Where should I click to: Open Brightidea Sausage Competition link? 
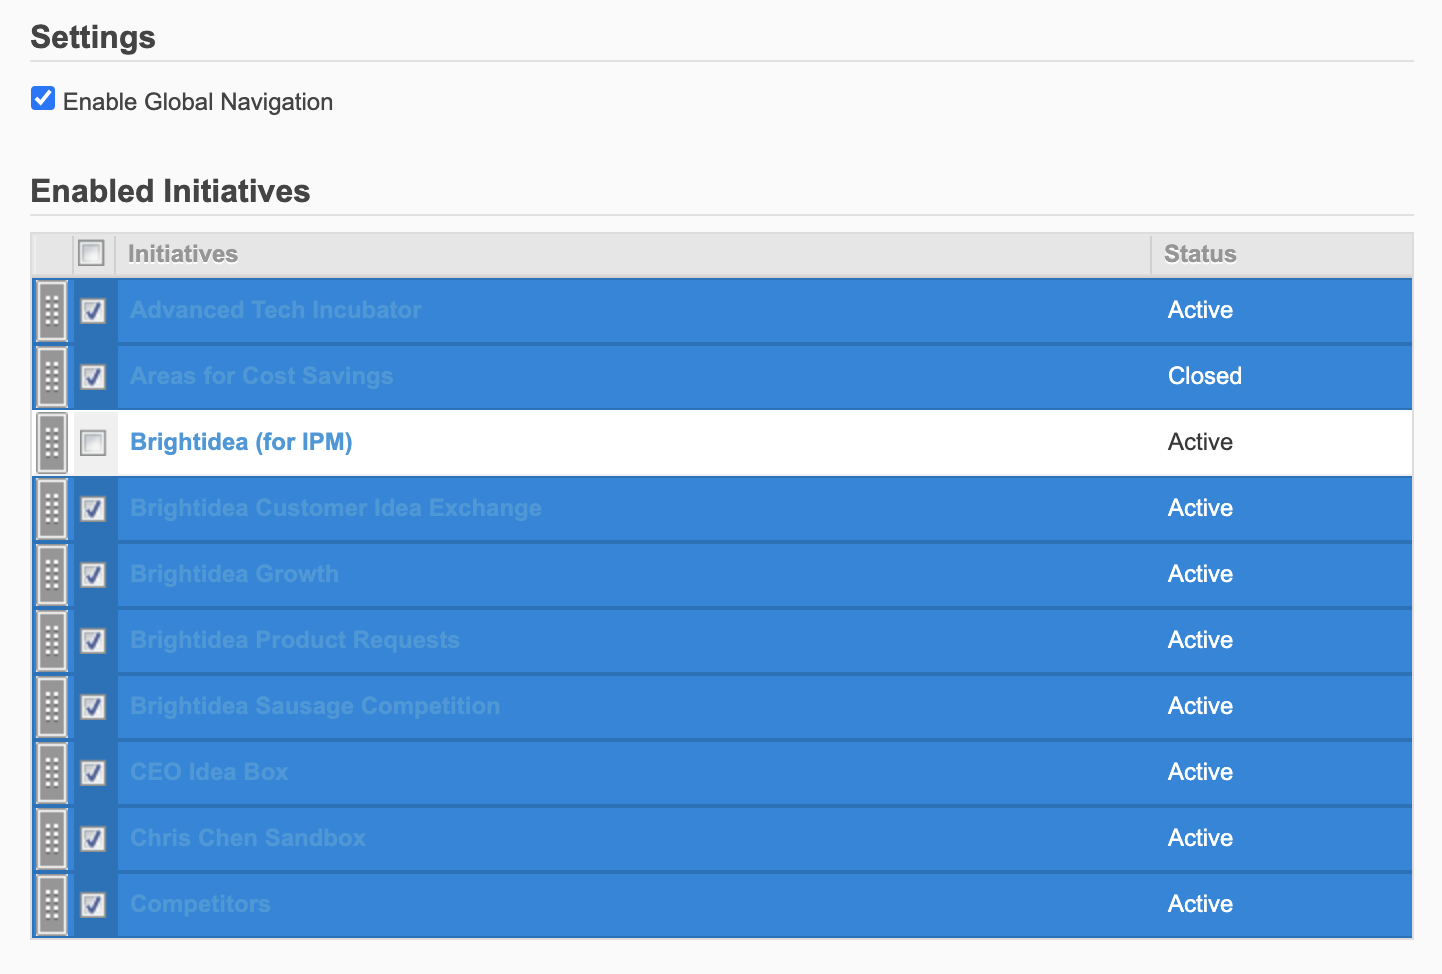314,706
